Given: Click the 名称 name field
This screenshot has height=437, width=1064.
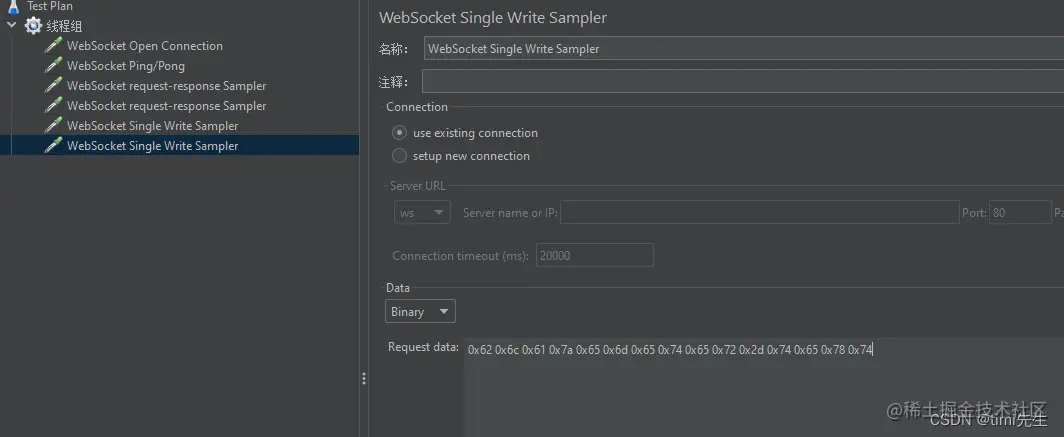Looking at the screenshot, I should [x=743, y=49].
